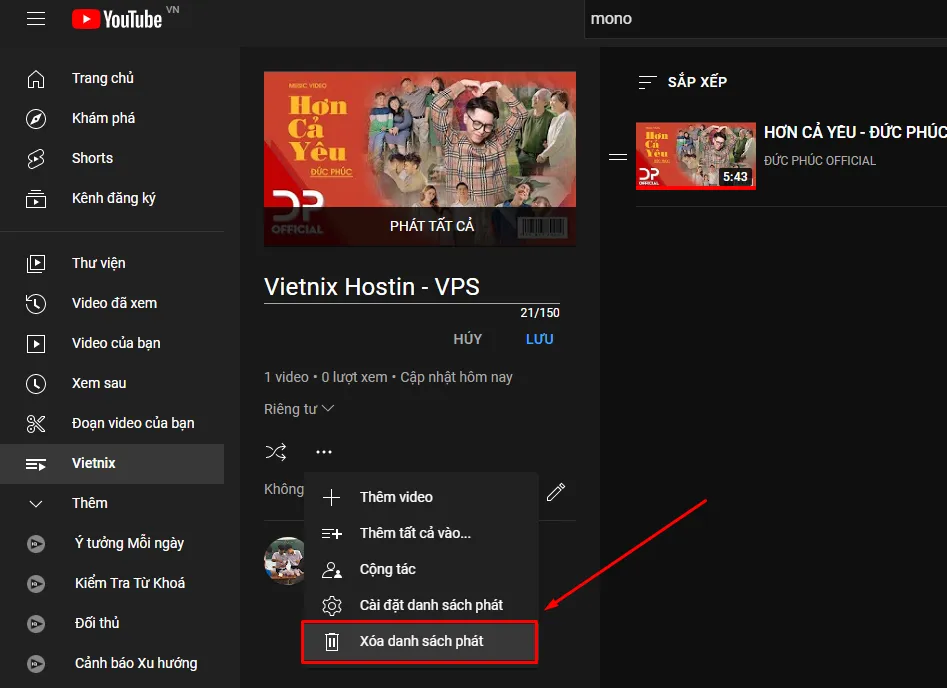Viewport: 947px width, 688px height.
Task: Click the SẮP XẾP sort button
Action: click(x=682, y=82)
